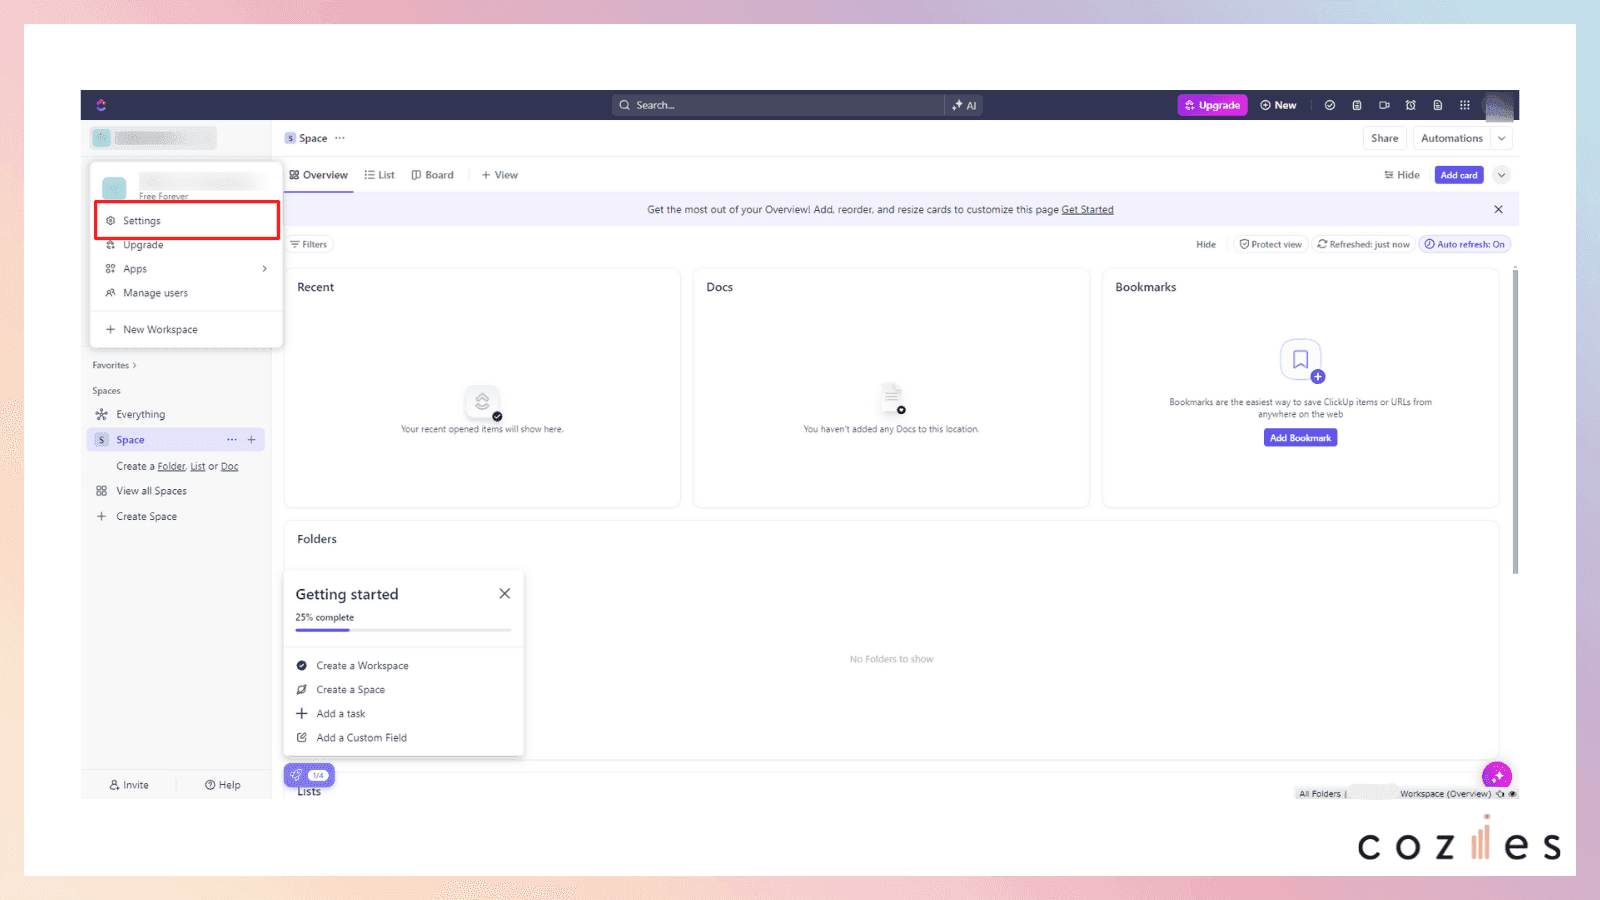1600x900 pixels.
Task: Open the quick actions grid icon
Action: tap(1465, 105)
